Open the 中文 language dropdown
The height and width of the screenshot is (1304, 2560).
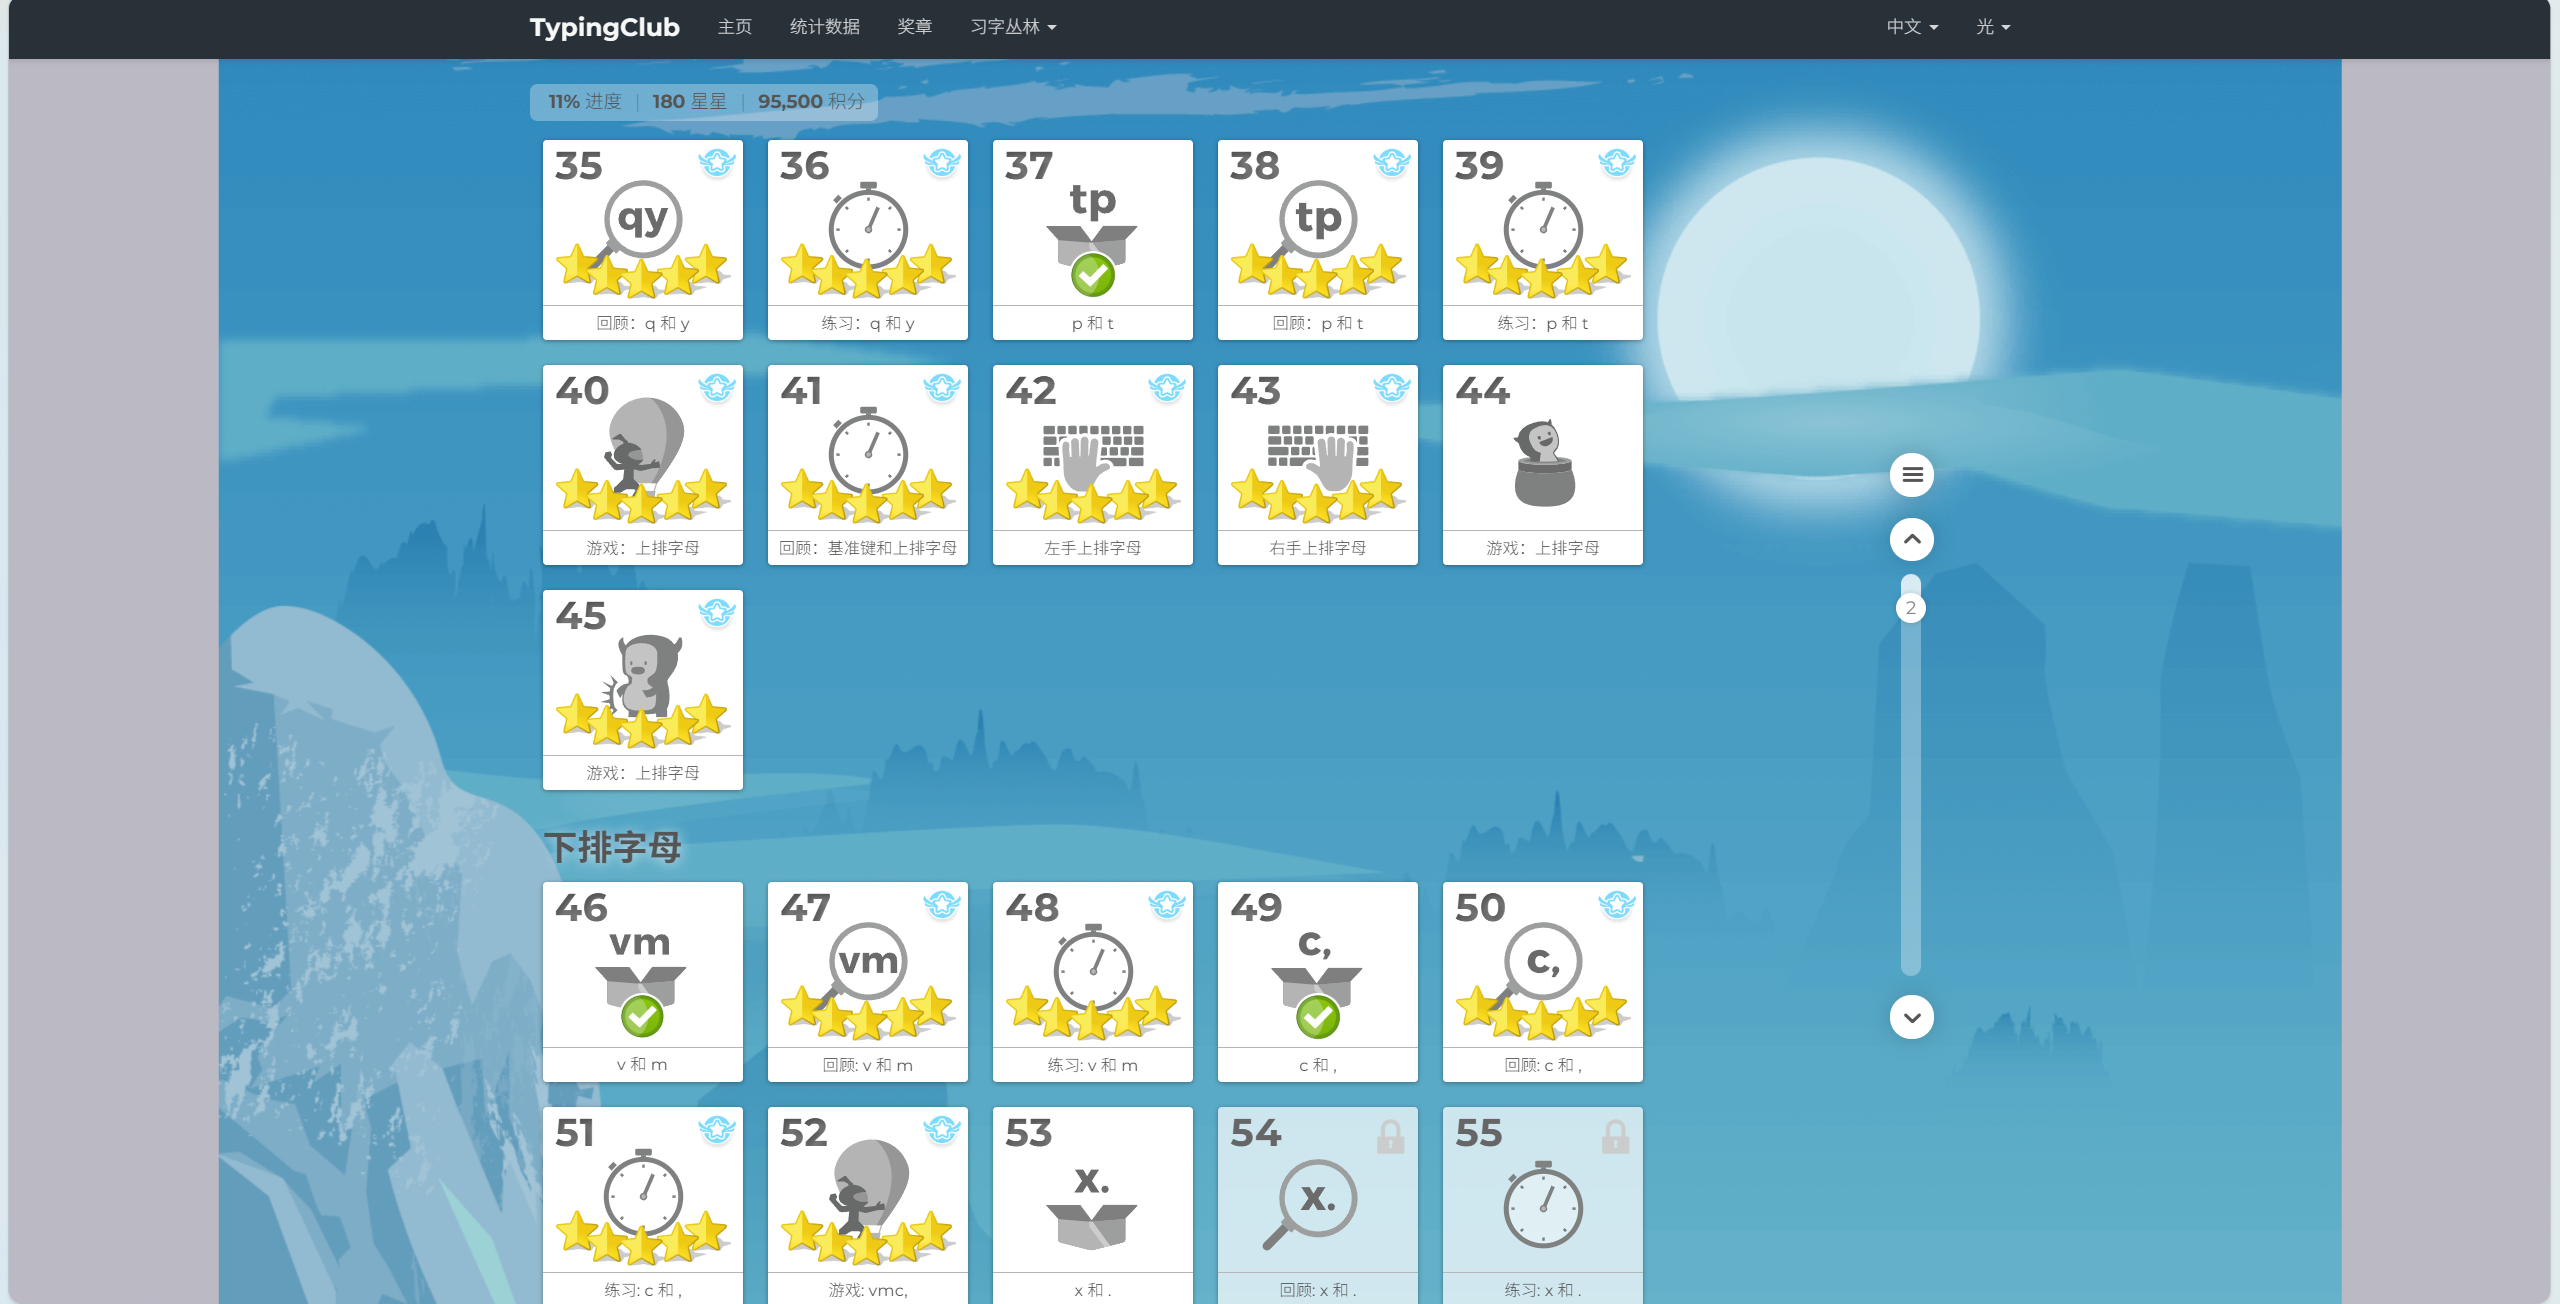(1912, 27)
